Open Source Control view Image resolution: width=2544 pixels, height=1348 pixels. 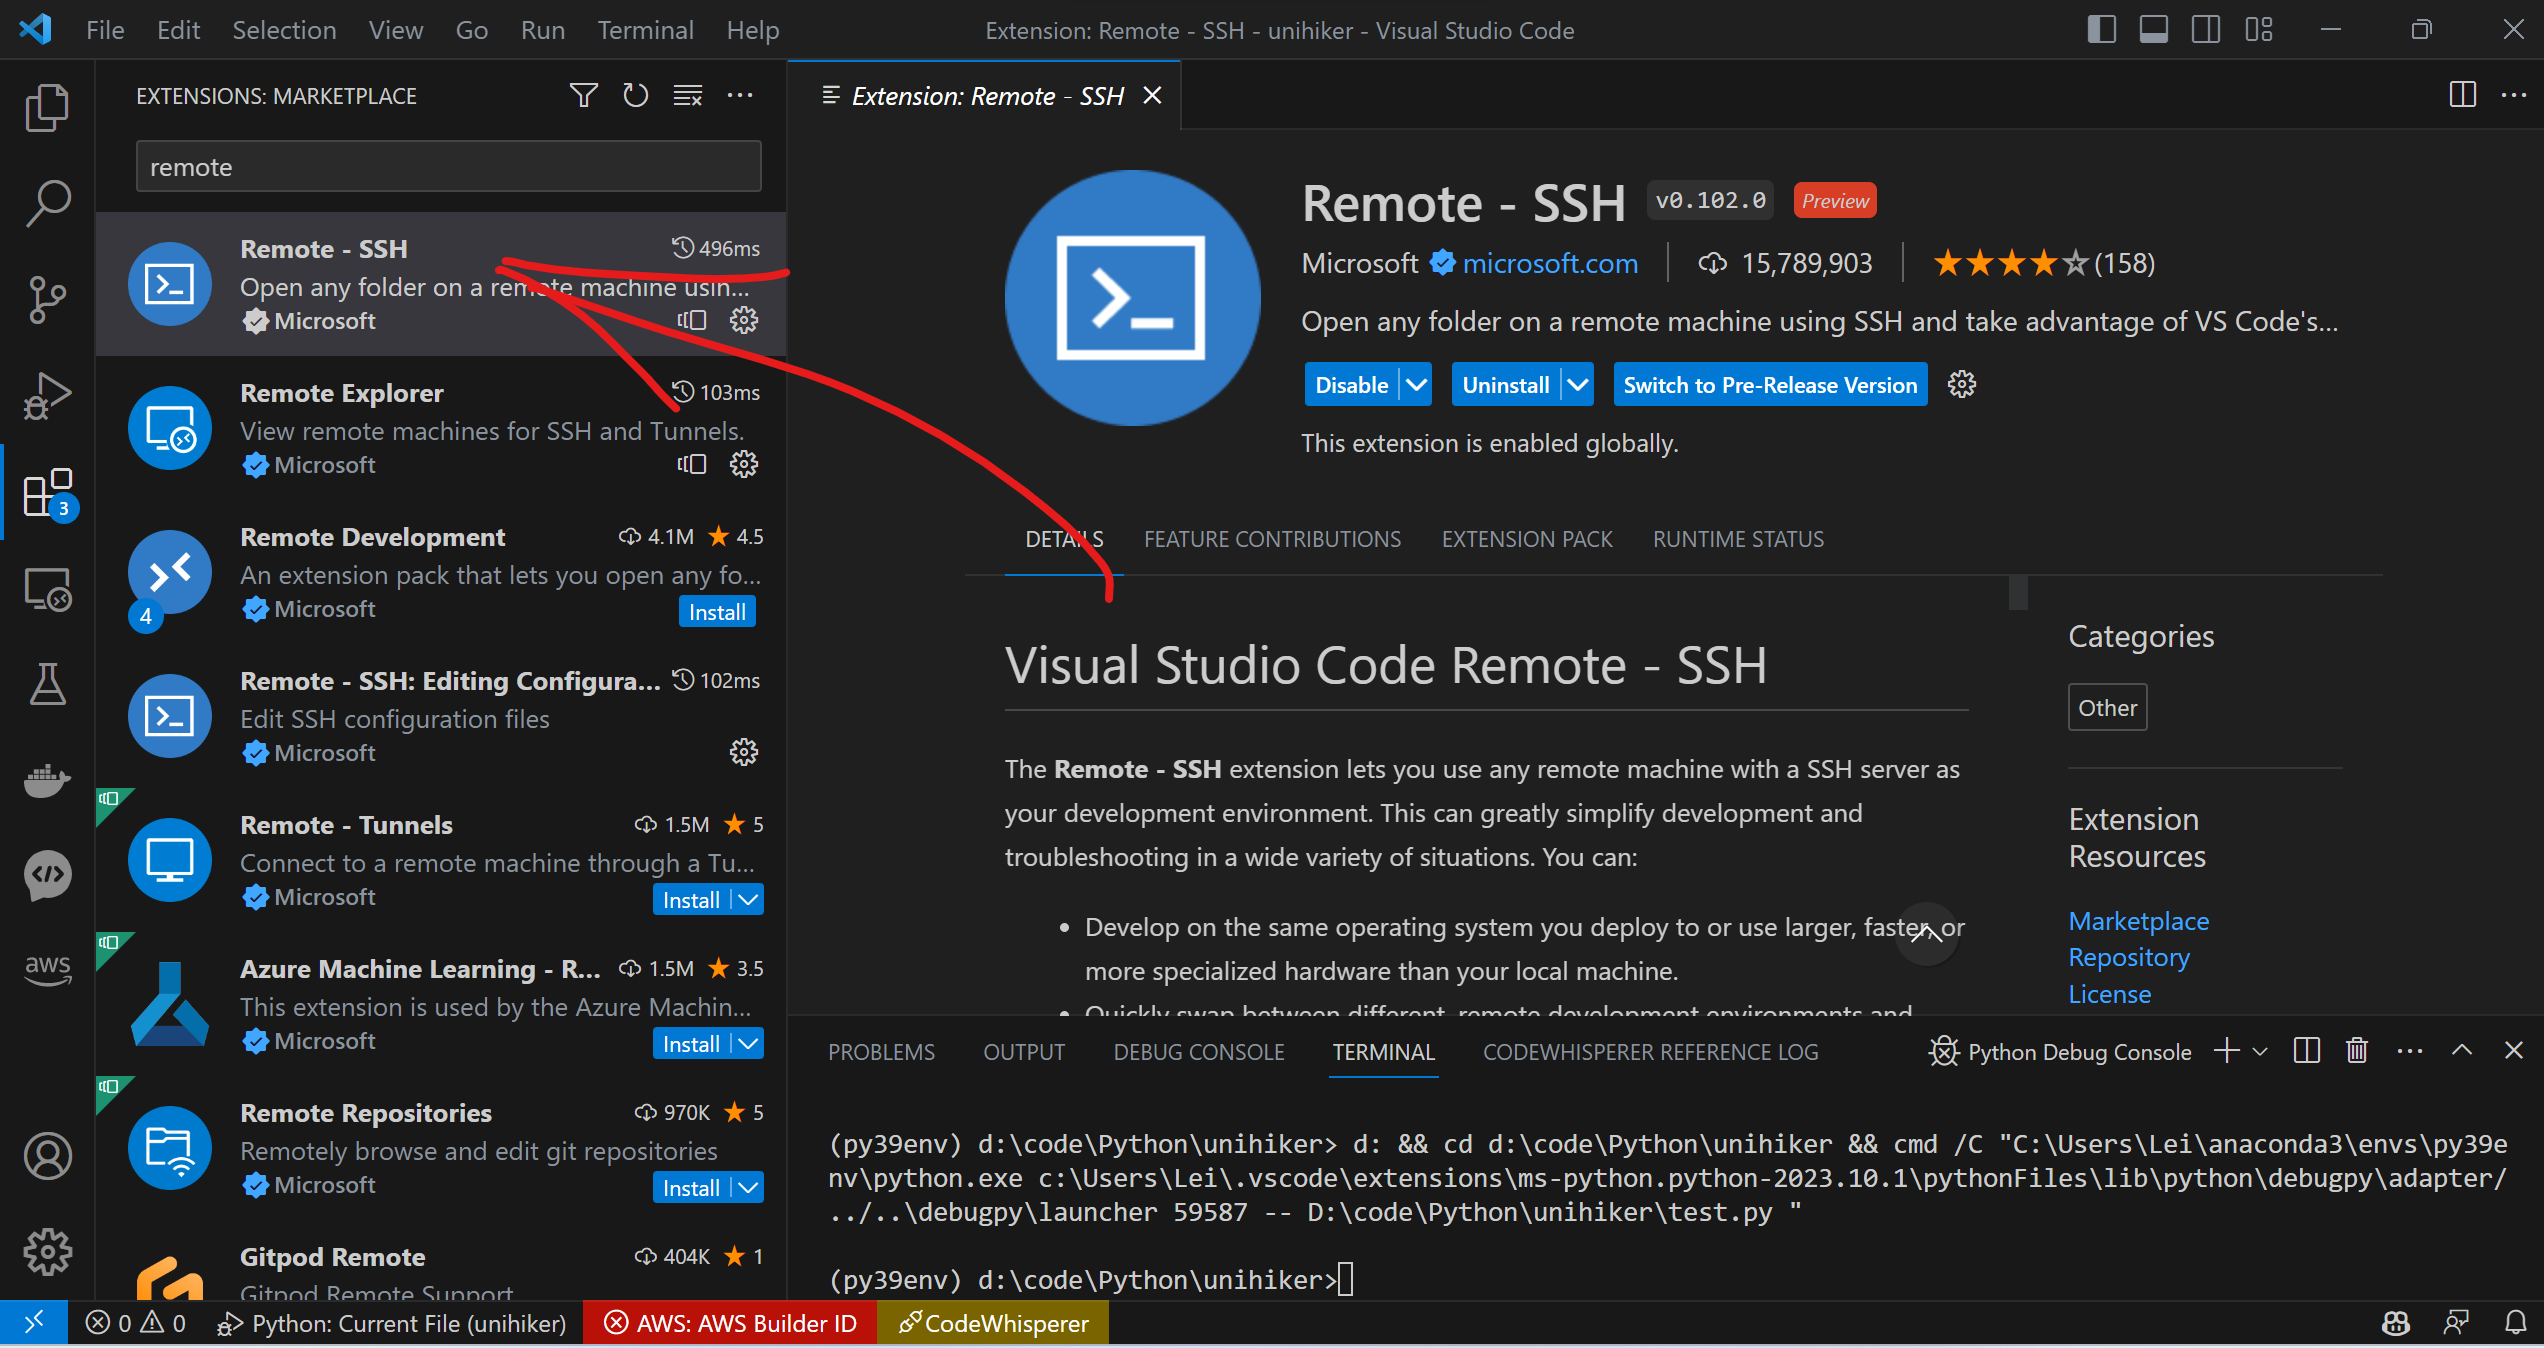(x=47, y=299)
